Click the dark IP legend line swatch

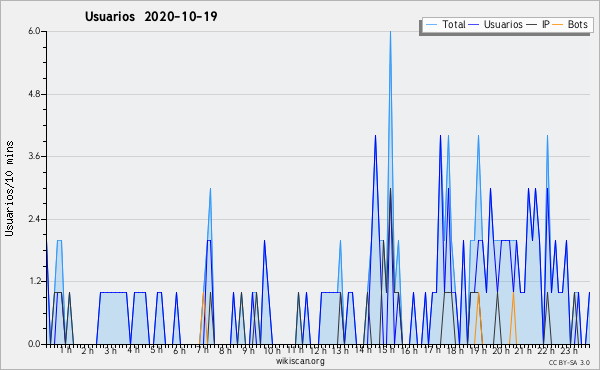click(532, 24)
